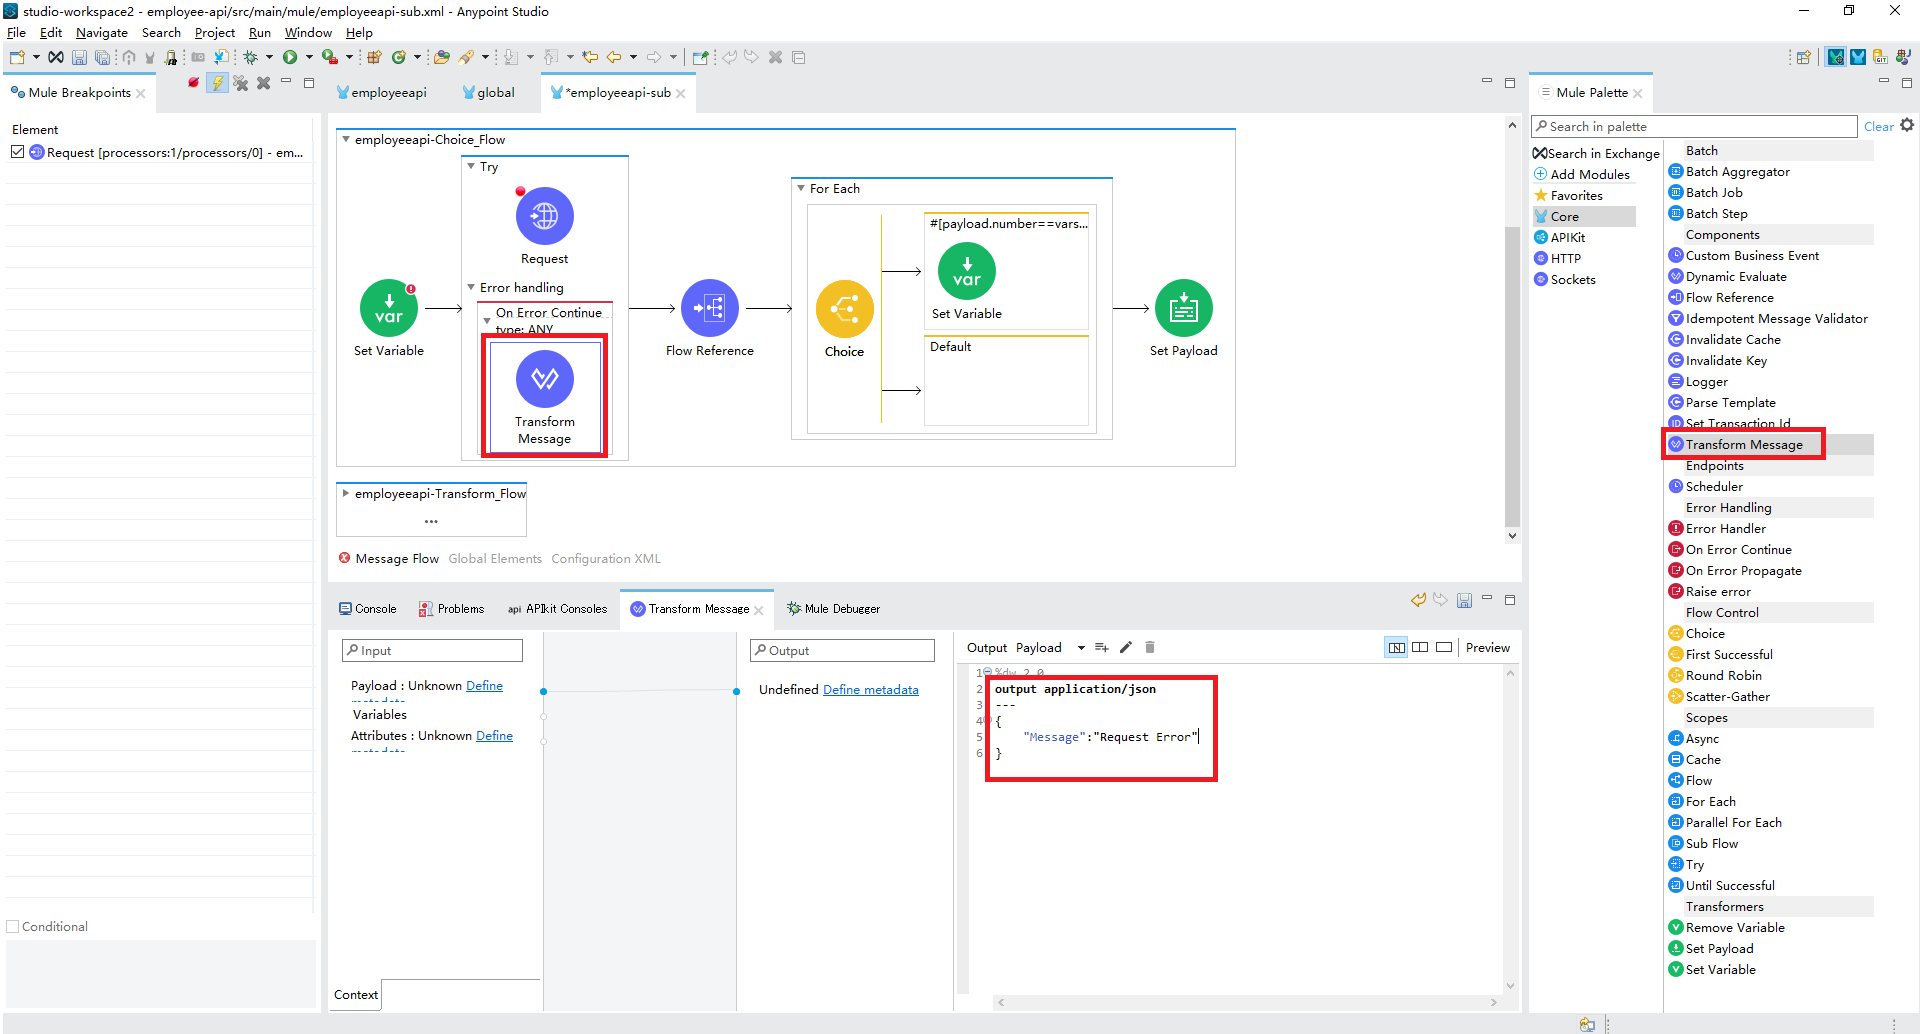Select the Transform Message node in On Error Continue
The height and width of the screenshot is (1034, 1920).
pyautogui.click(x=544, y=379)
